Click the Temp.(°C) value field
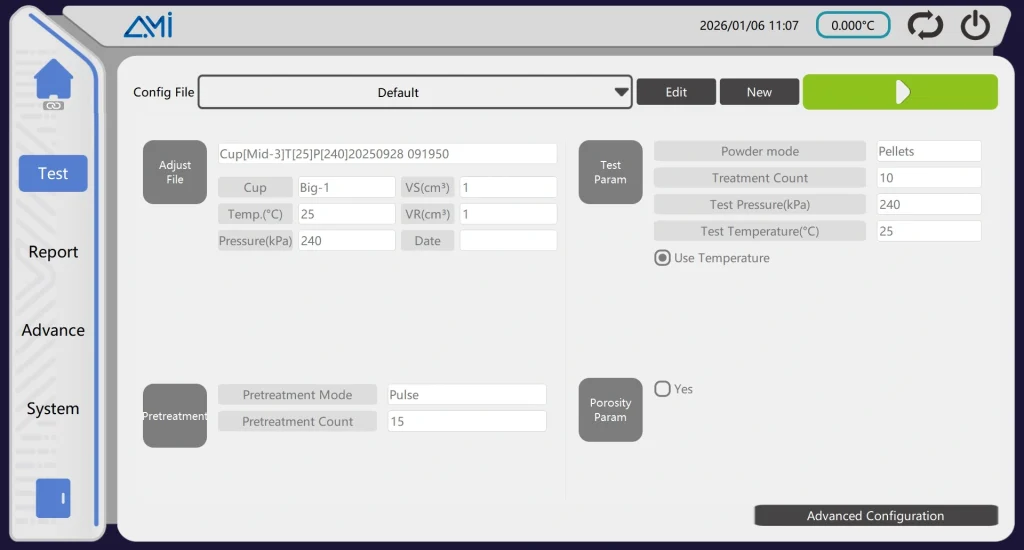Screen dimensions: 1024x550 [x=347, y=214]
